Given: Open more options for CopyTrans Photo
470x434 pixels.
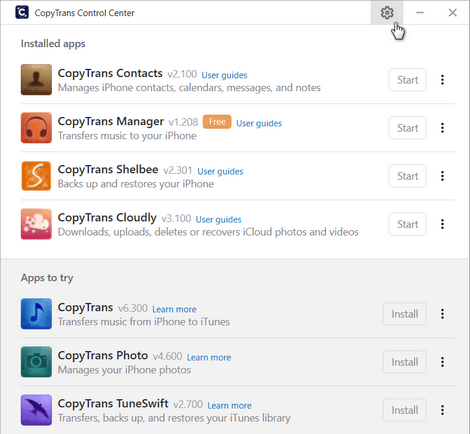Looking at the screenshot, I should [442, 362].
